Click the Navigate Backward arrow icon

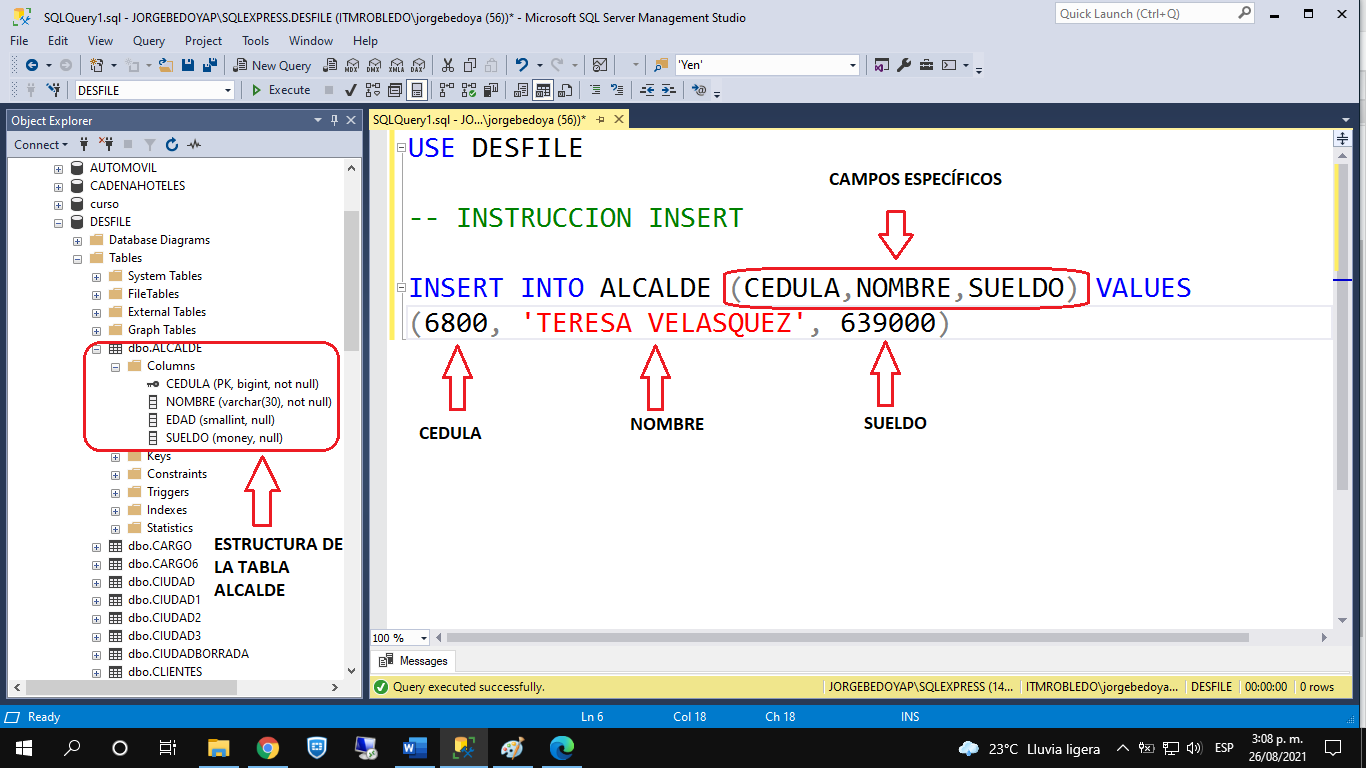point(32,65)
